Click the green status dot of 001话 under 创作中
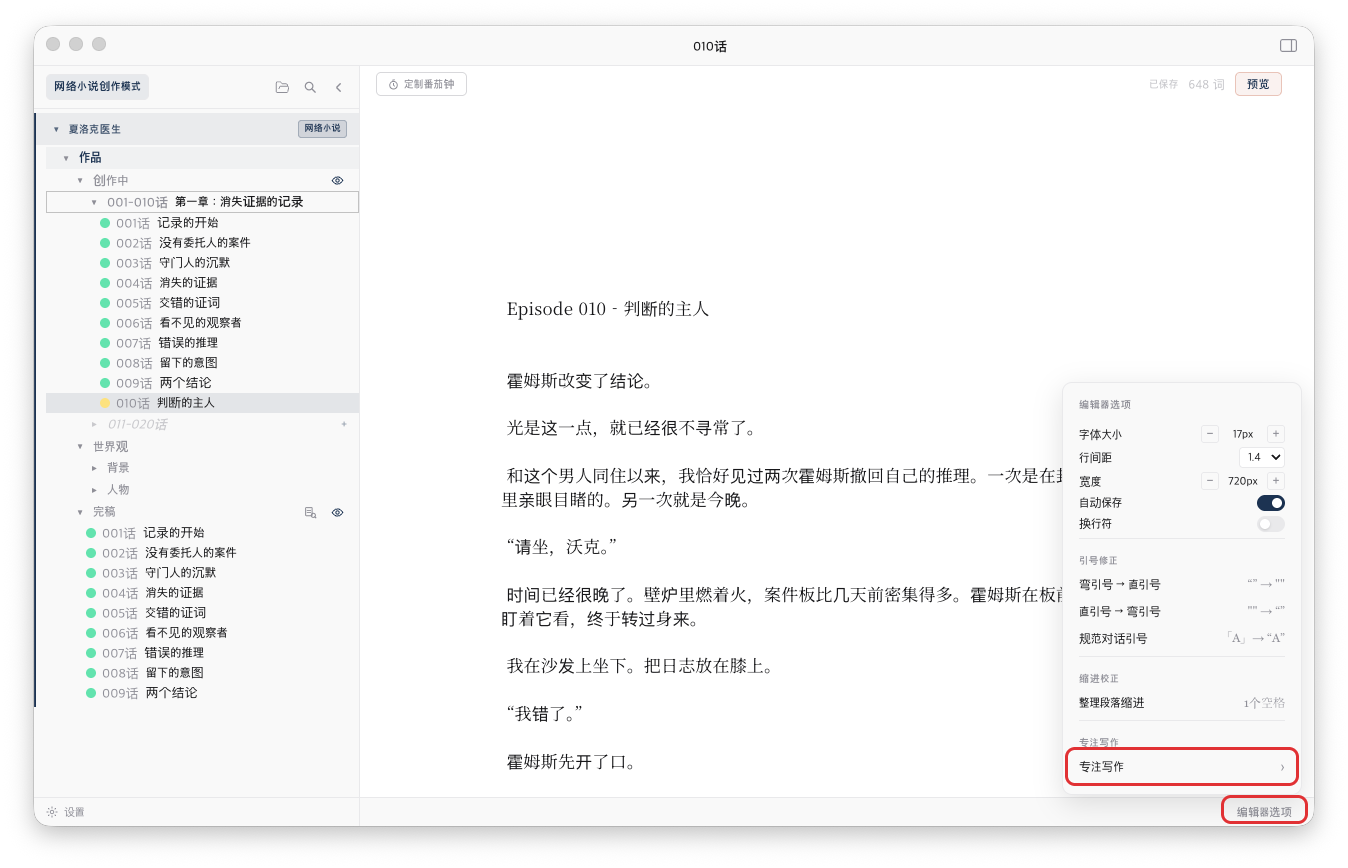1348x868 pixels. click(x=105, y=223)
